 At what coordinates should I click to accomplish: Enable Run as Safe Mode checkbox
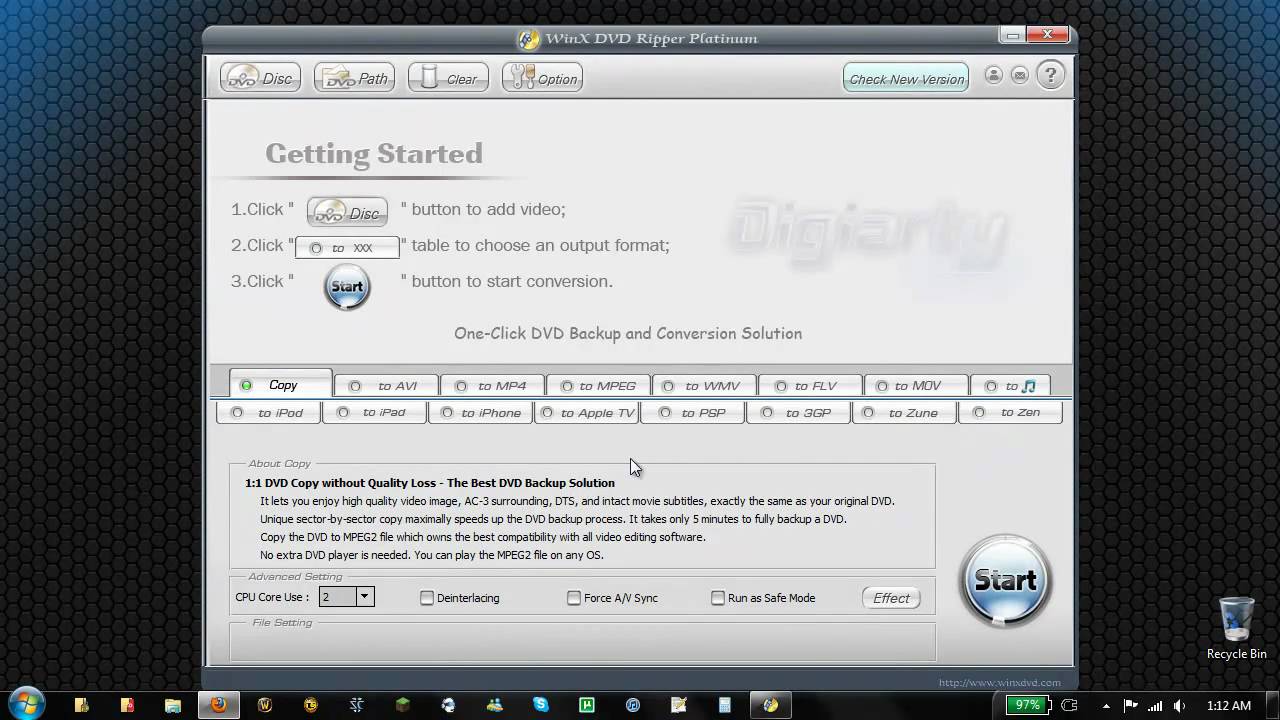[x=718, y=598]
